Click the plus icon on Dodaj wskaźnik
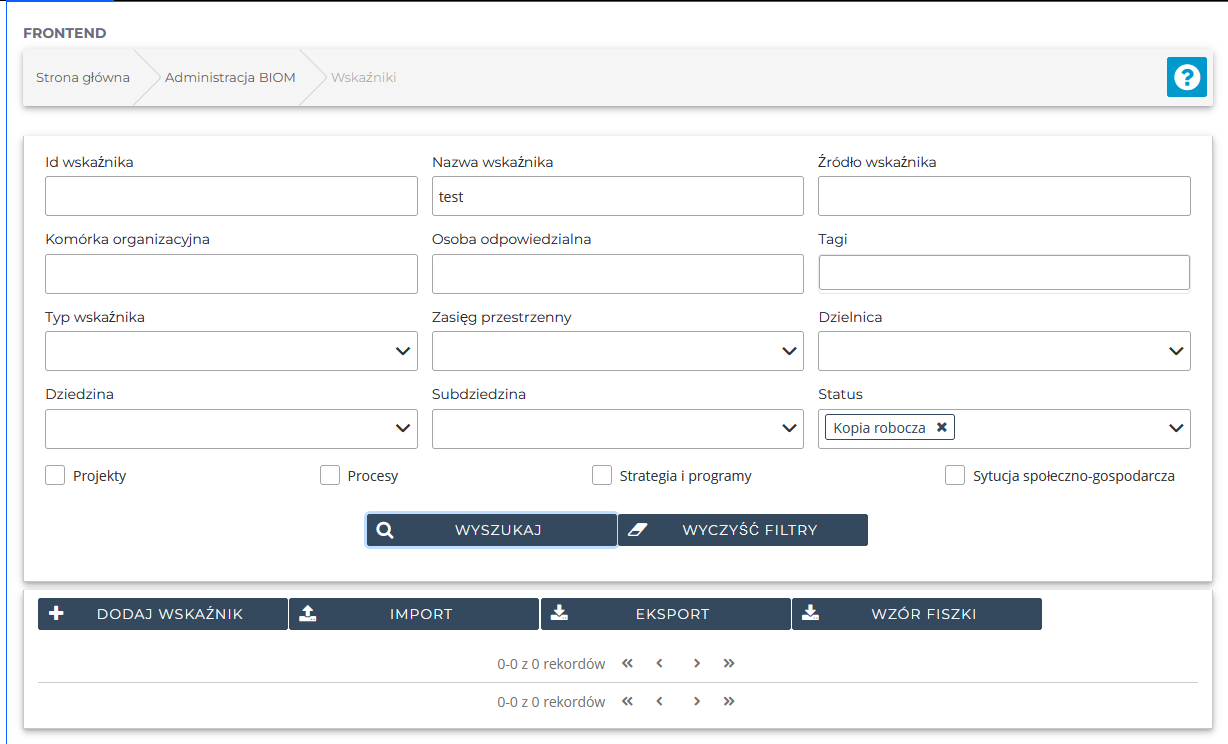Viewport: 1228px width, 744px height. click(56, 614)
